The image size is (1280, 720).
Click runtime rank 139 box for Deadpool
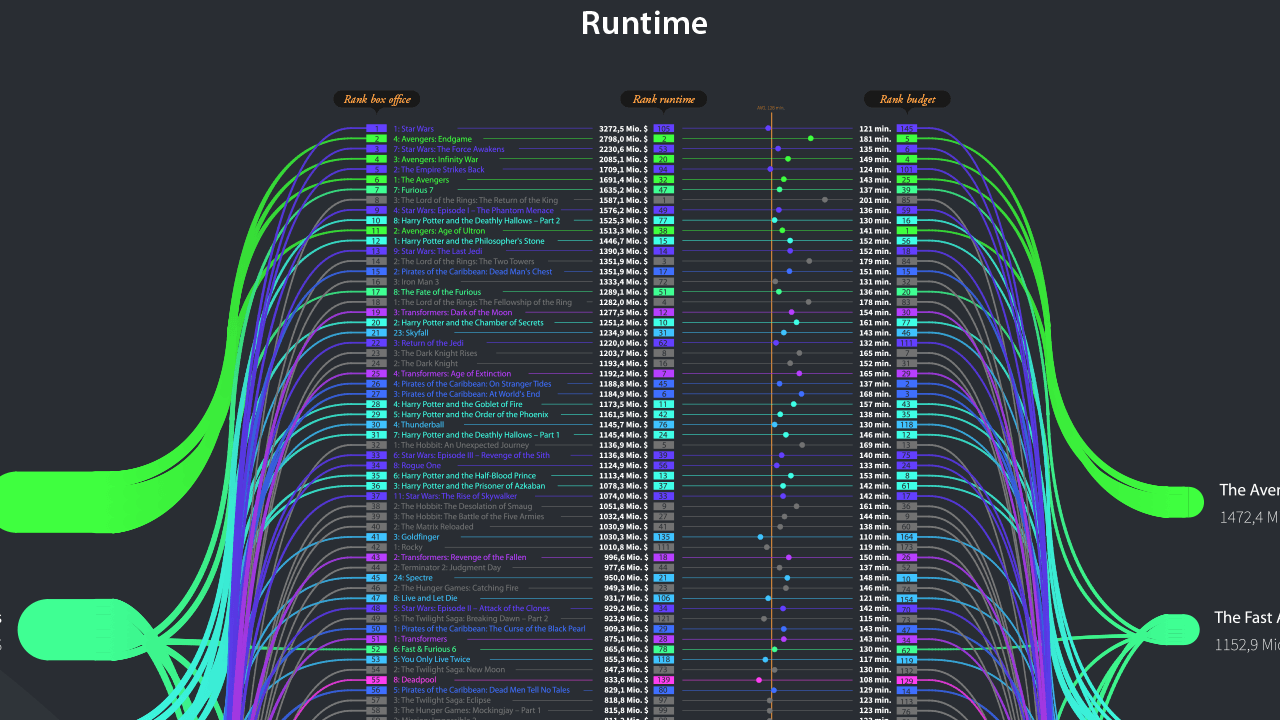(x=664, y=679)
